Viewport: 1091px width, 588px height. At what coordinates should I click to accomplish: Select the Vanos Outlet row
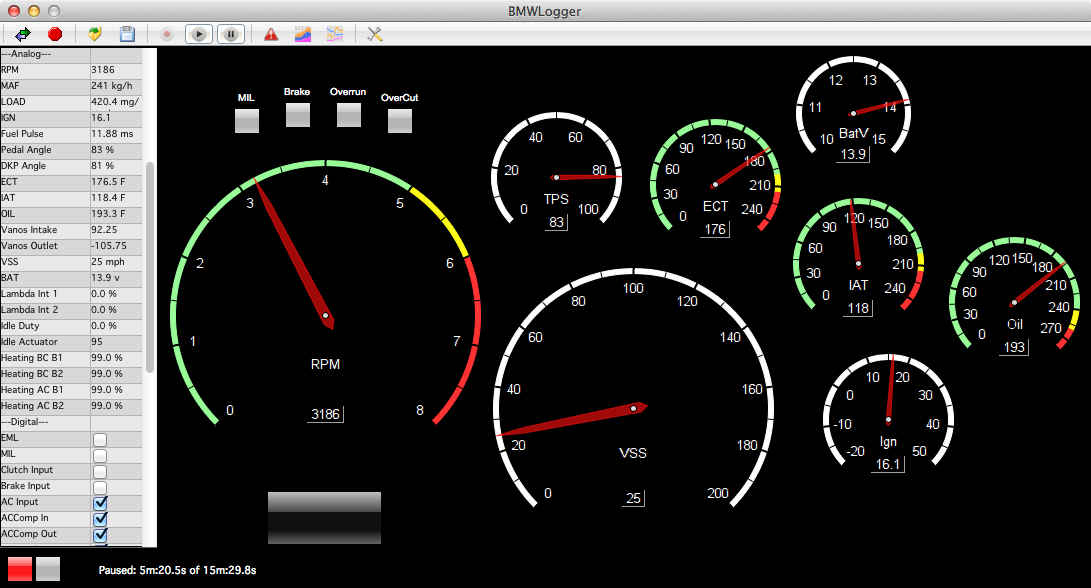[x=71, y=246]
